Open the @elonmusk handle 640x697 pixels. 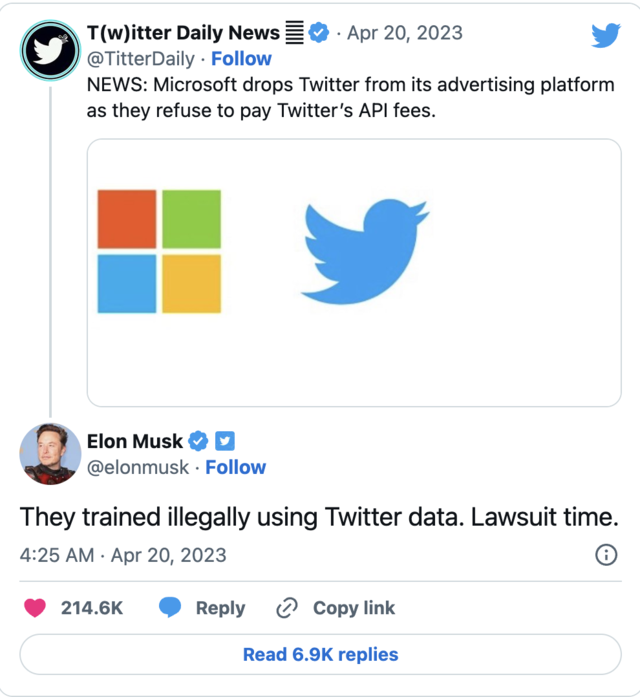[139, 467]
